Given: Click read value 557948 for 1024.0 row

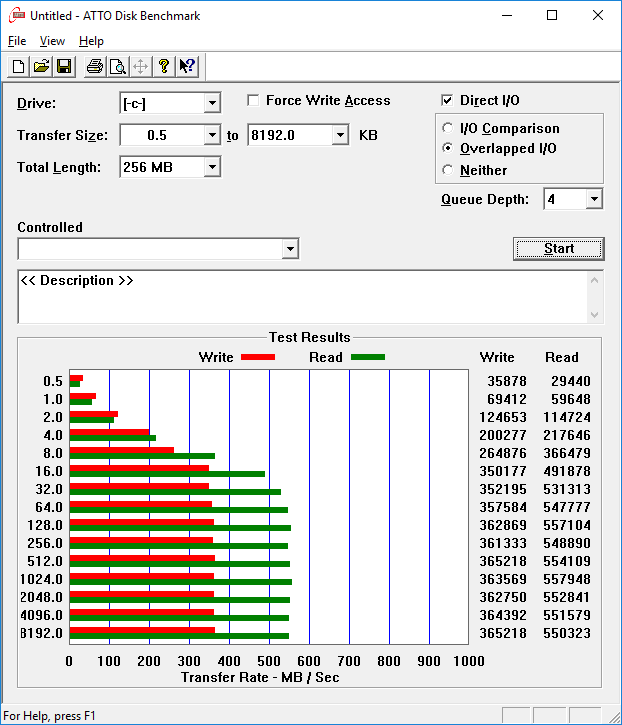Looking at the screenshot, I should (567, 579).
